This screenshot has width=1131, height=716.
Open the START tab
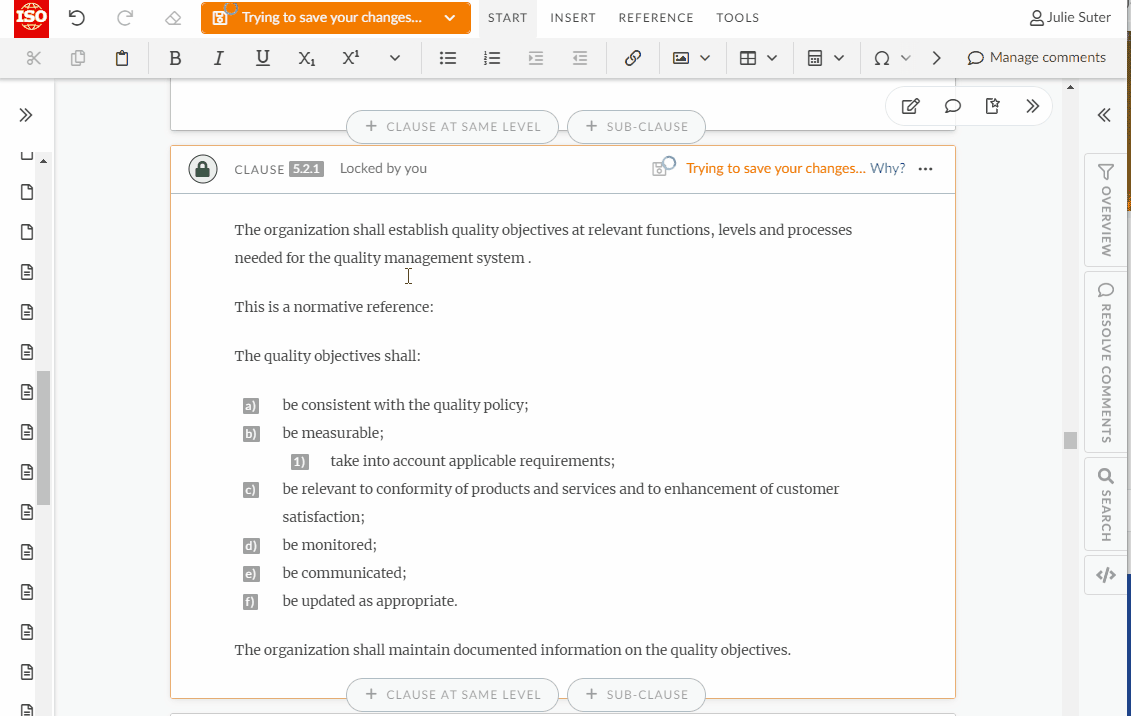(x=507, y=18)
